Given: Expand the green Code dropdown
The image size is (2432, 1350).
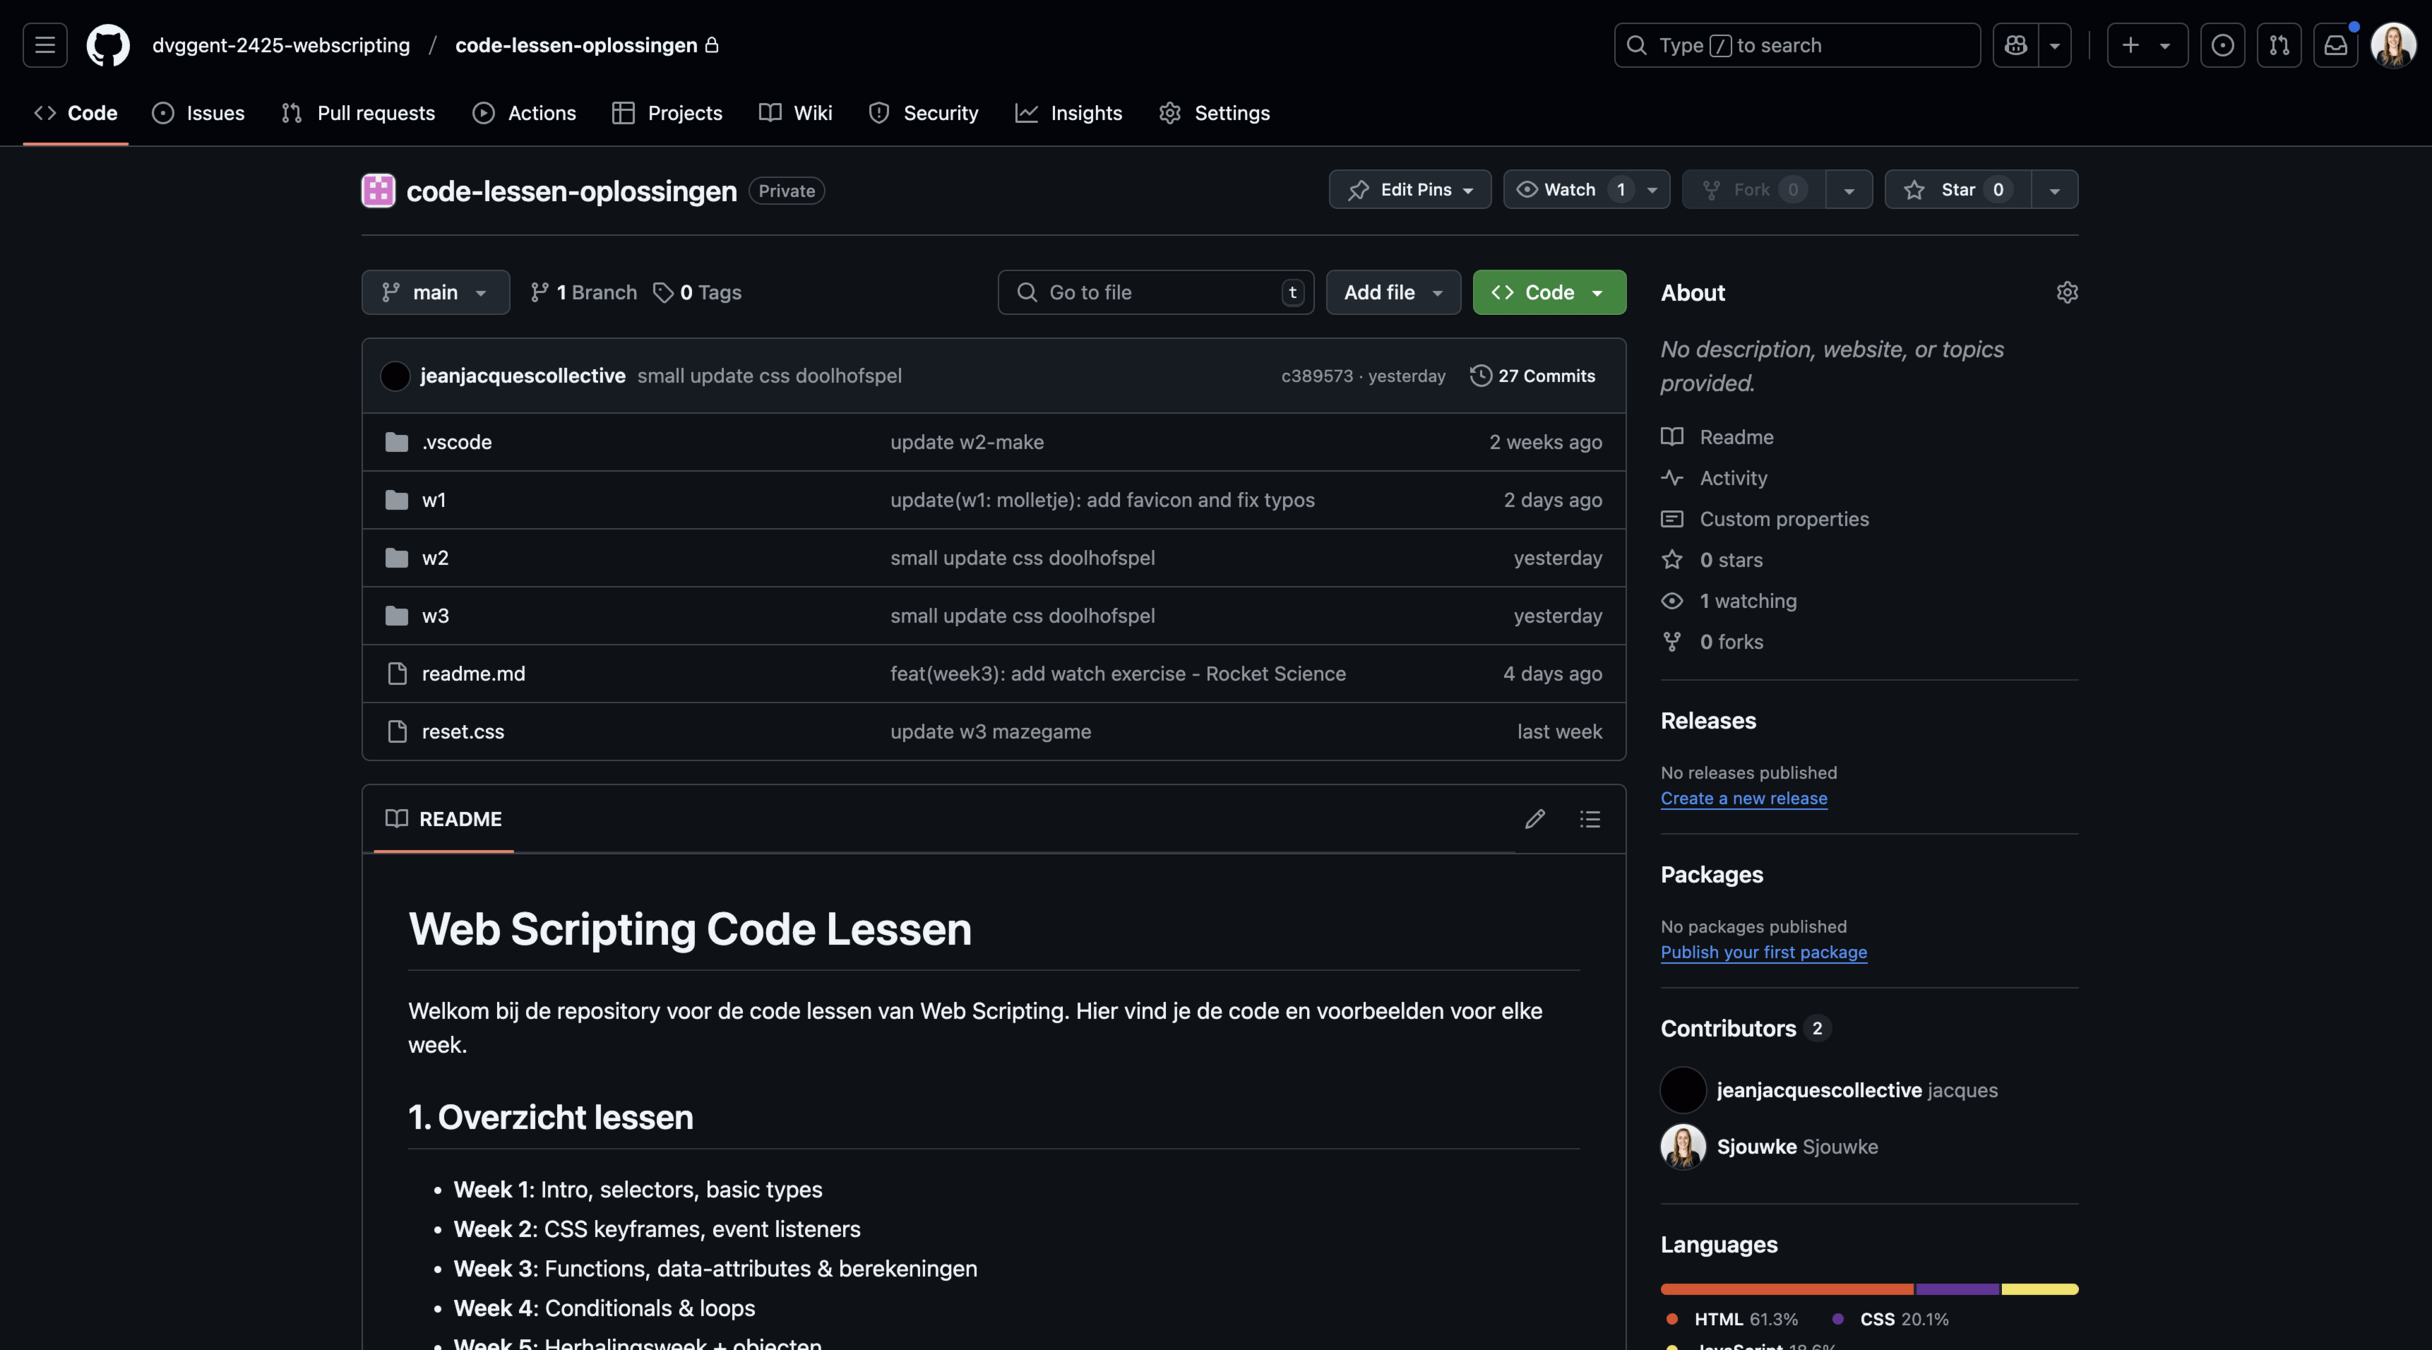Looking at the screenshot, I should coord(1548,292).
